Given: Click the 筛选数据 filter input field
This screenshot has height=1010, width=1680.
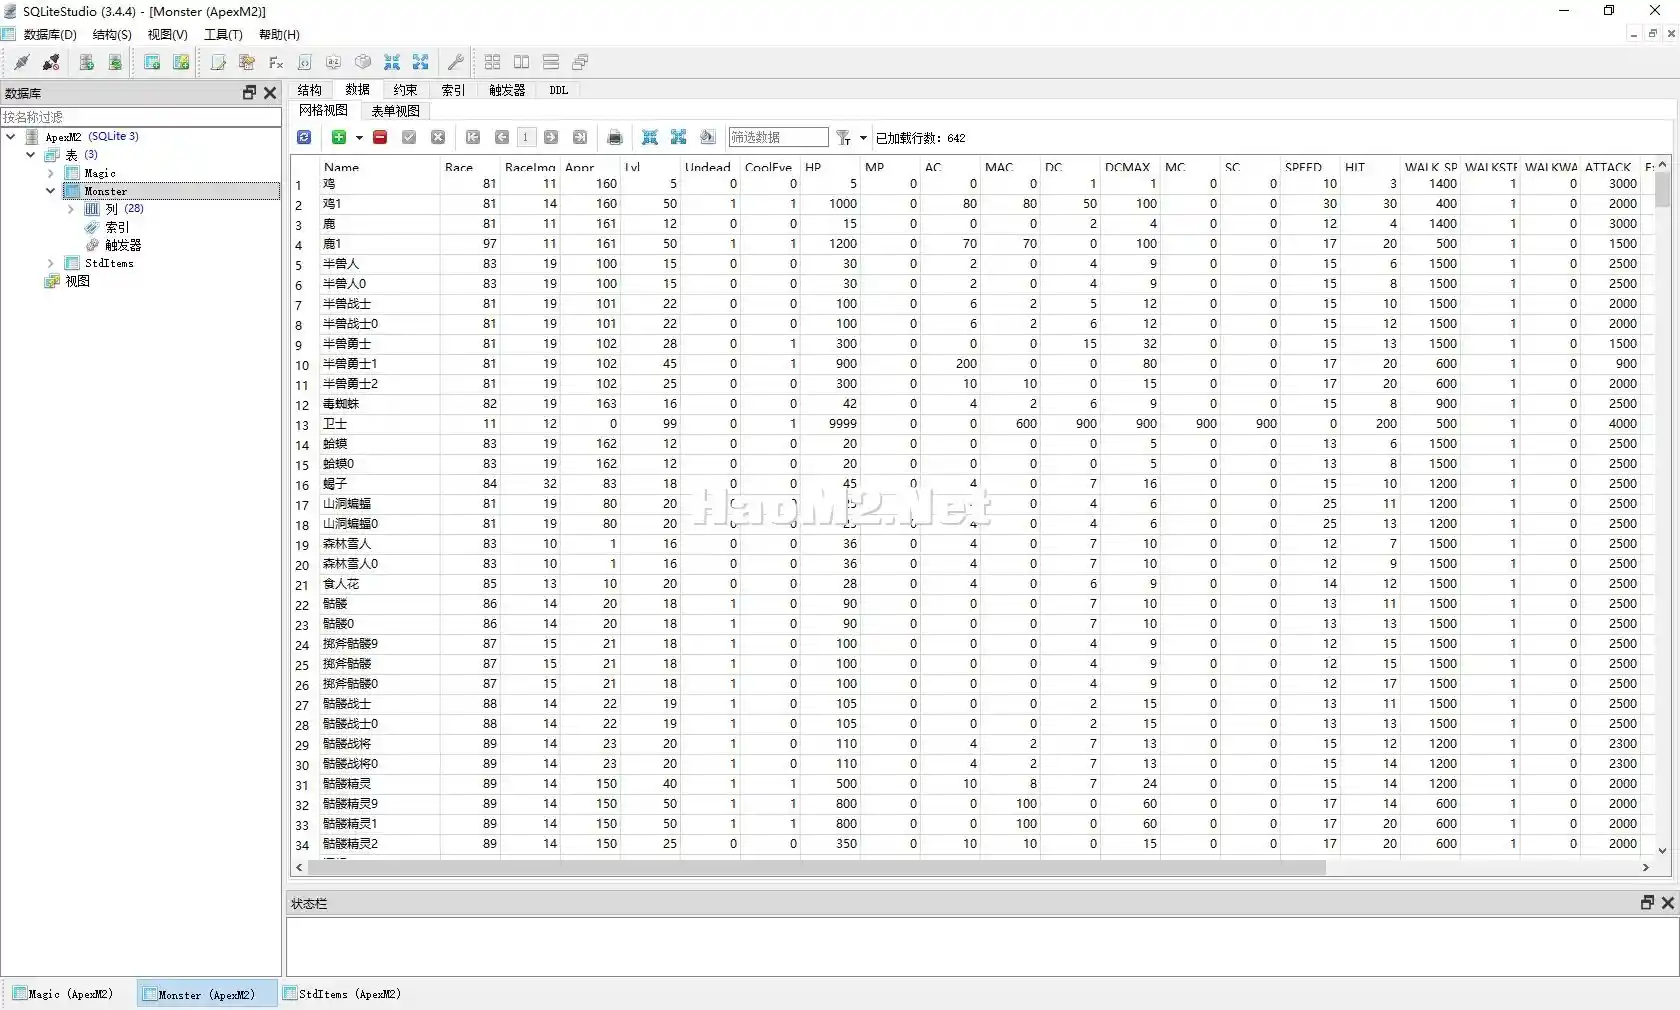Looking at the screenshot, I should point(778,137).
